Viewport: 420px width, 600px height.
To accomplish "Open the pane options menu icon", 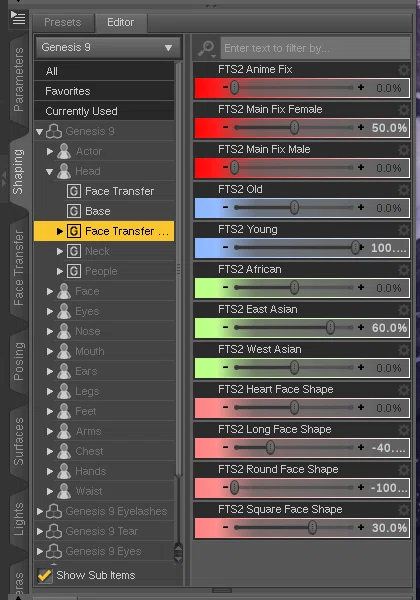I will [x=18, y=18].
